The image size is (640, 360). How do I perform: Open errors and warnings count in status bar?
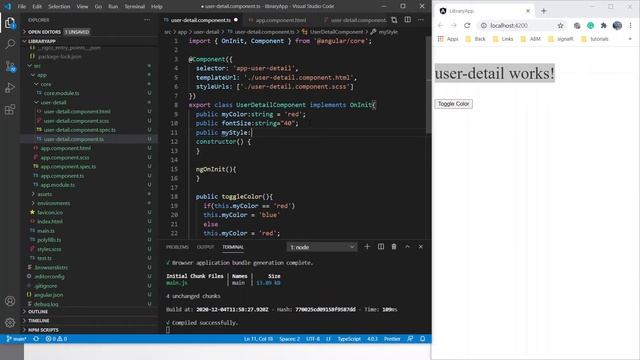pos(56,339)
